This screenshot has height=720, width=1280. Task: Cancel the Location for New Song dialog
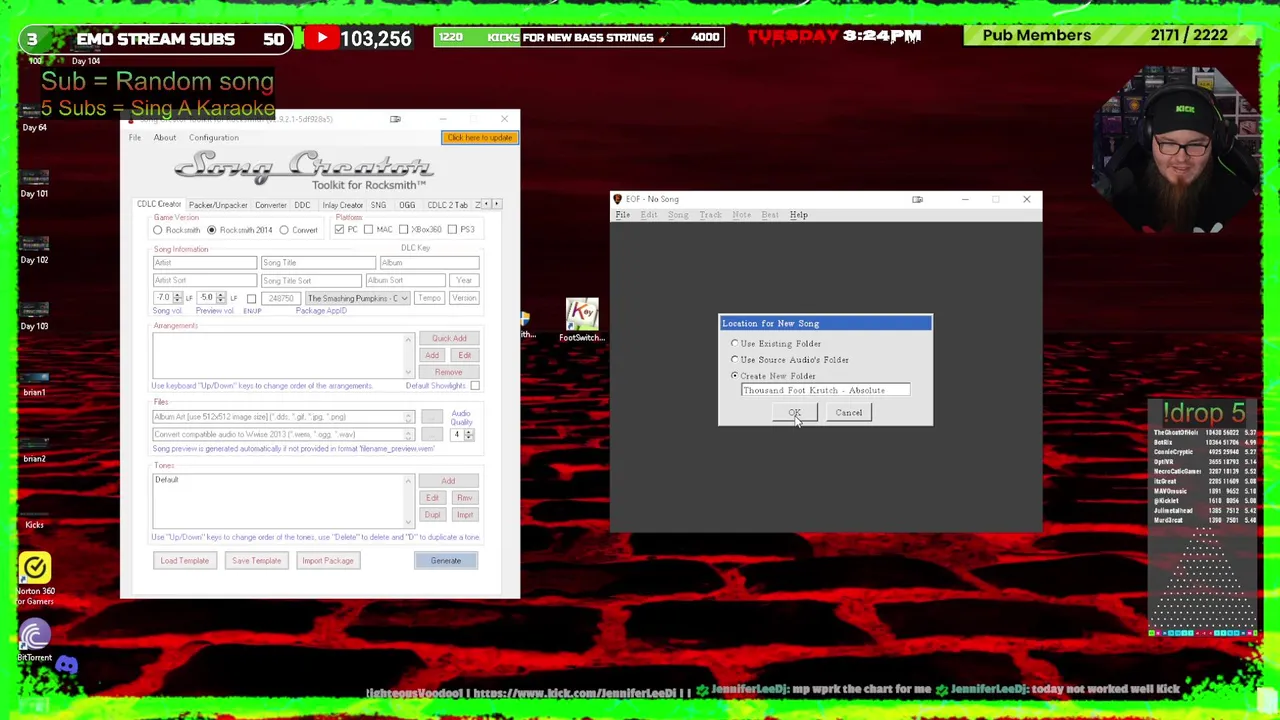(849, 413)
